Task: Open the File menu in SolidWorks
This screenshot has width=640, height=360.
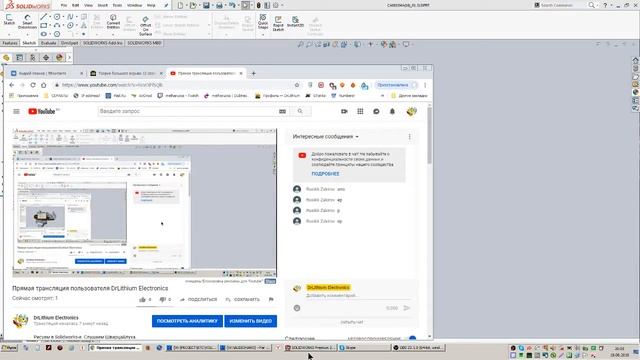Action: (x=64, y=5)
